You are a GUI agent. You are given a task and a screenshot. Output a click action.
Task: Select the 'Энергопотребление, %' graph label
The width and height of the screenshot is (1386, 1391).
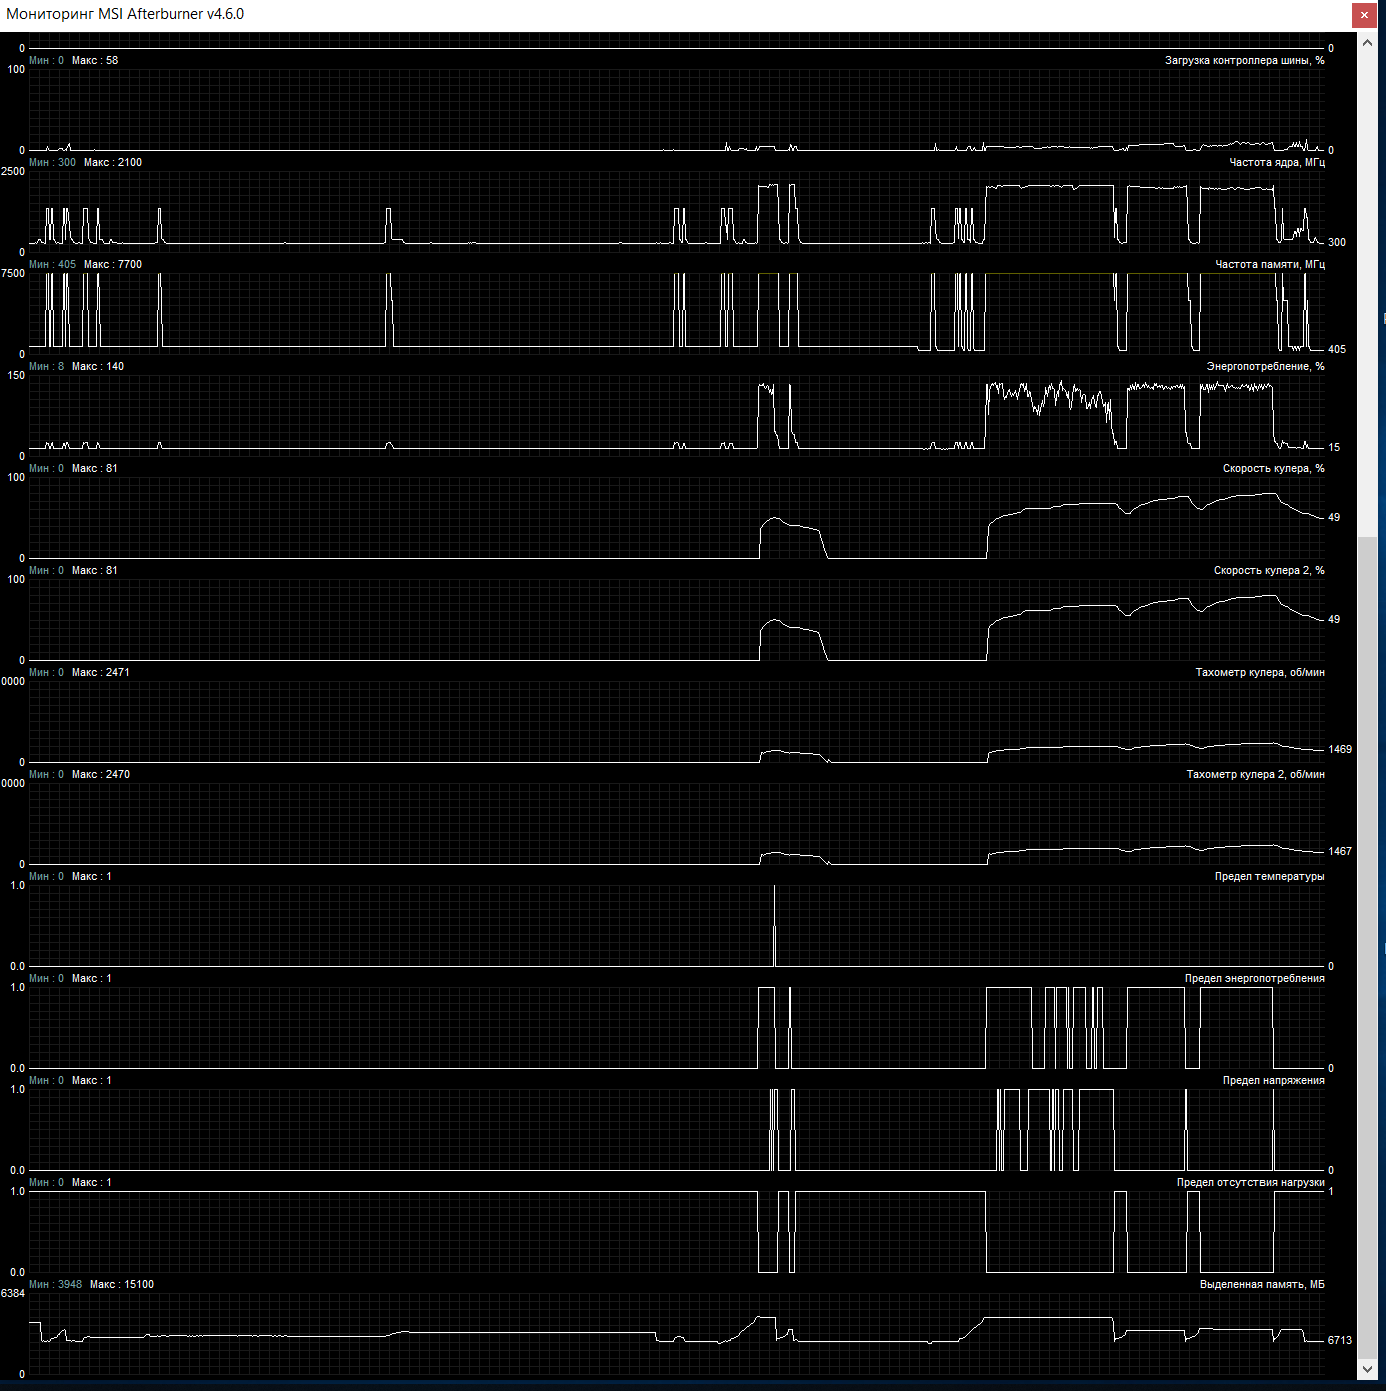1265,366
